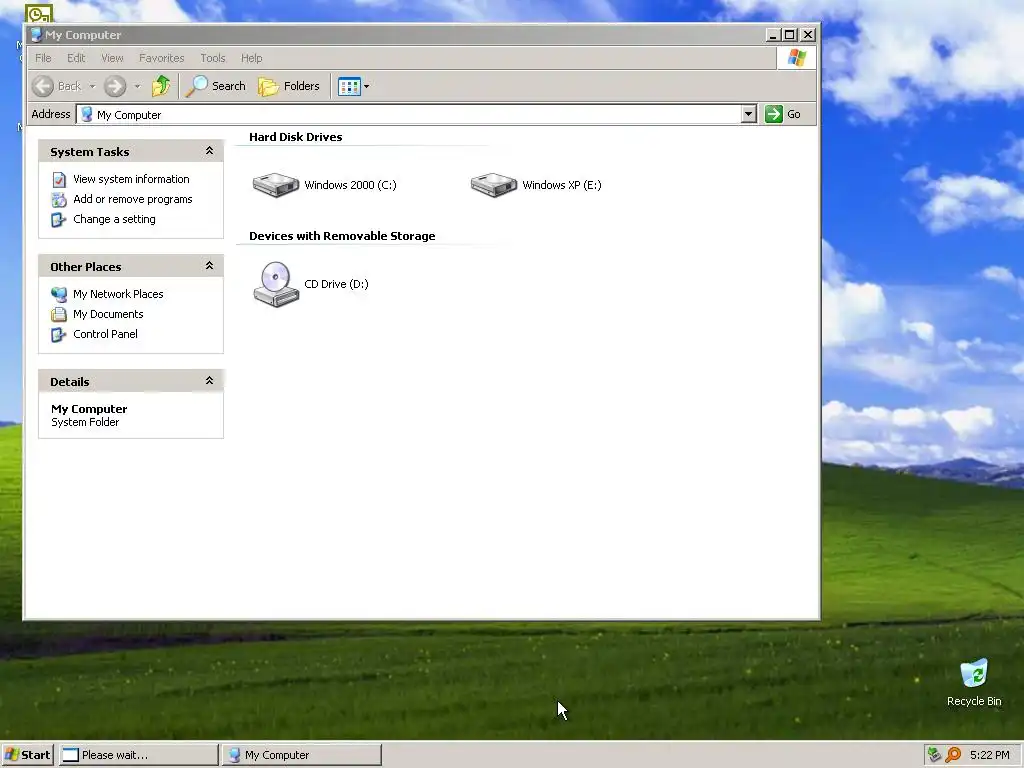Click the My Network Places icon
Screen dimensions: 1024x768
coord(59,295)
